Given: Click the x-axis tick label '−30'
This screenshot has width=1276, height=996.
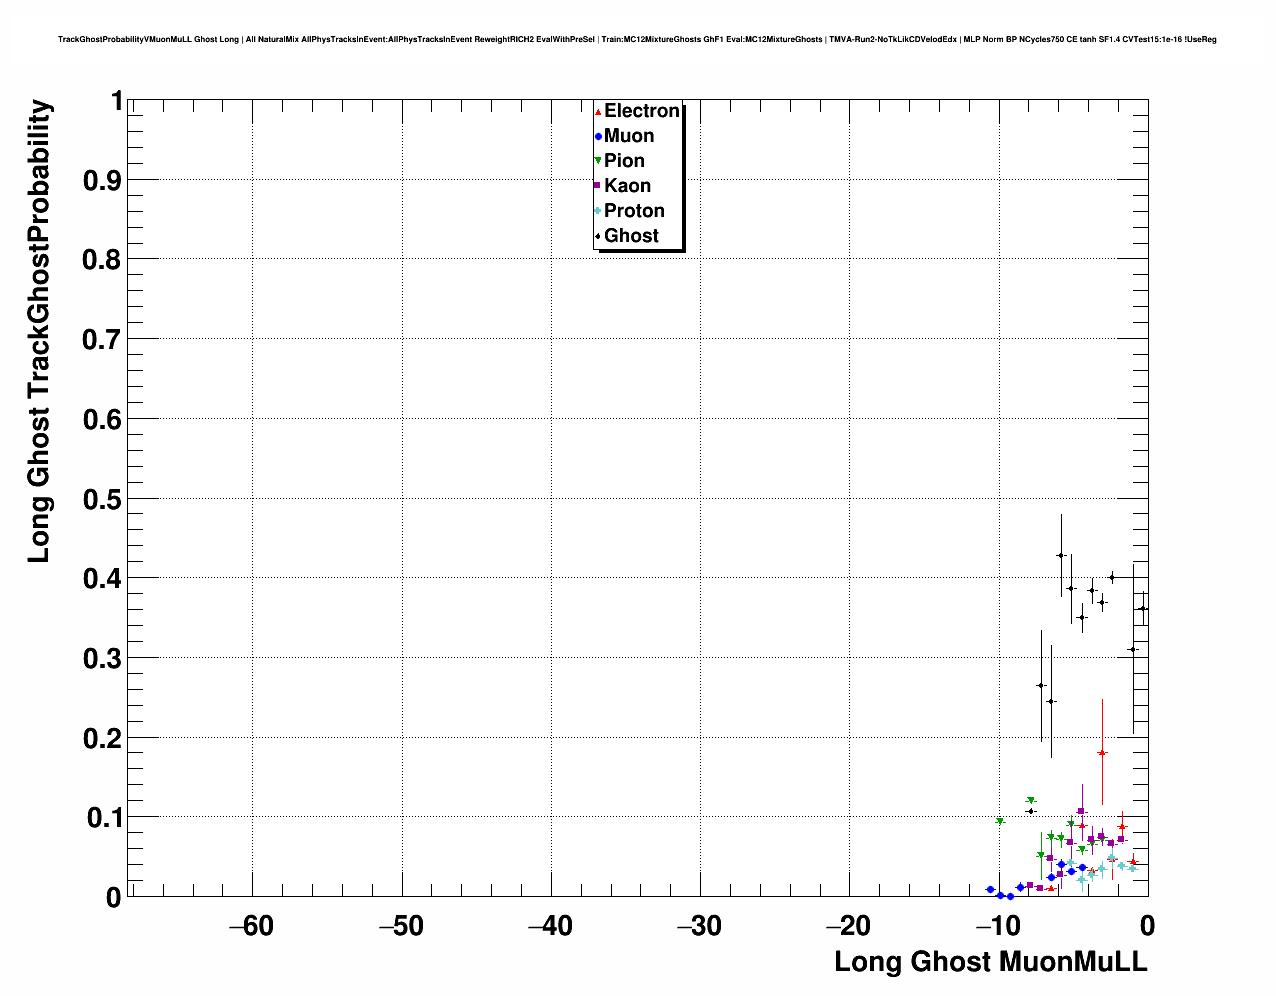Looking at the screenshot, I should (x=699, y=926).
